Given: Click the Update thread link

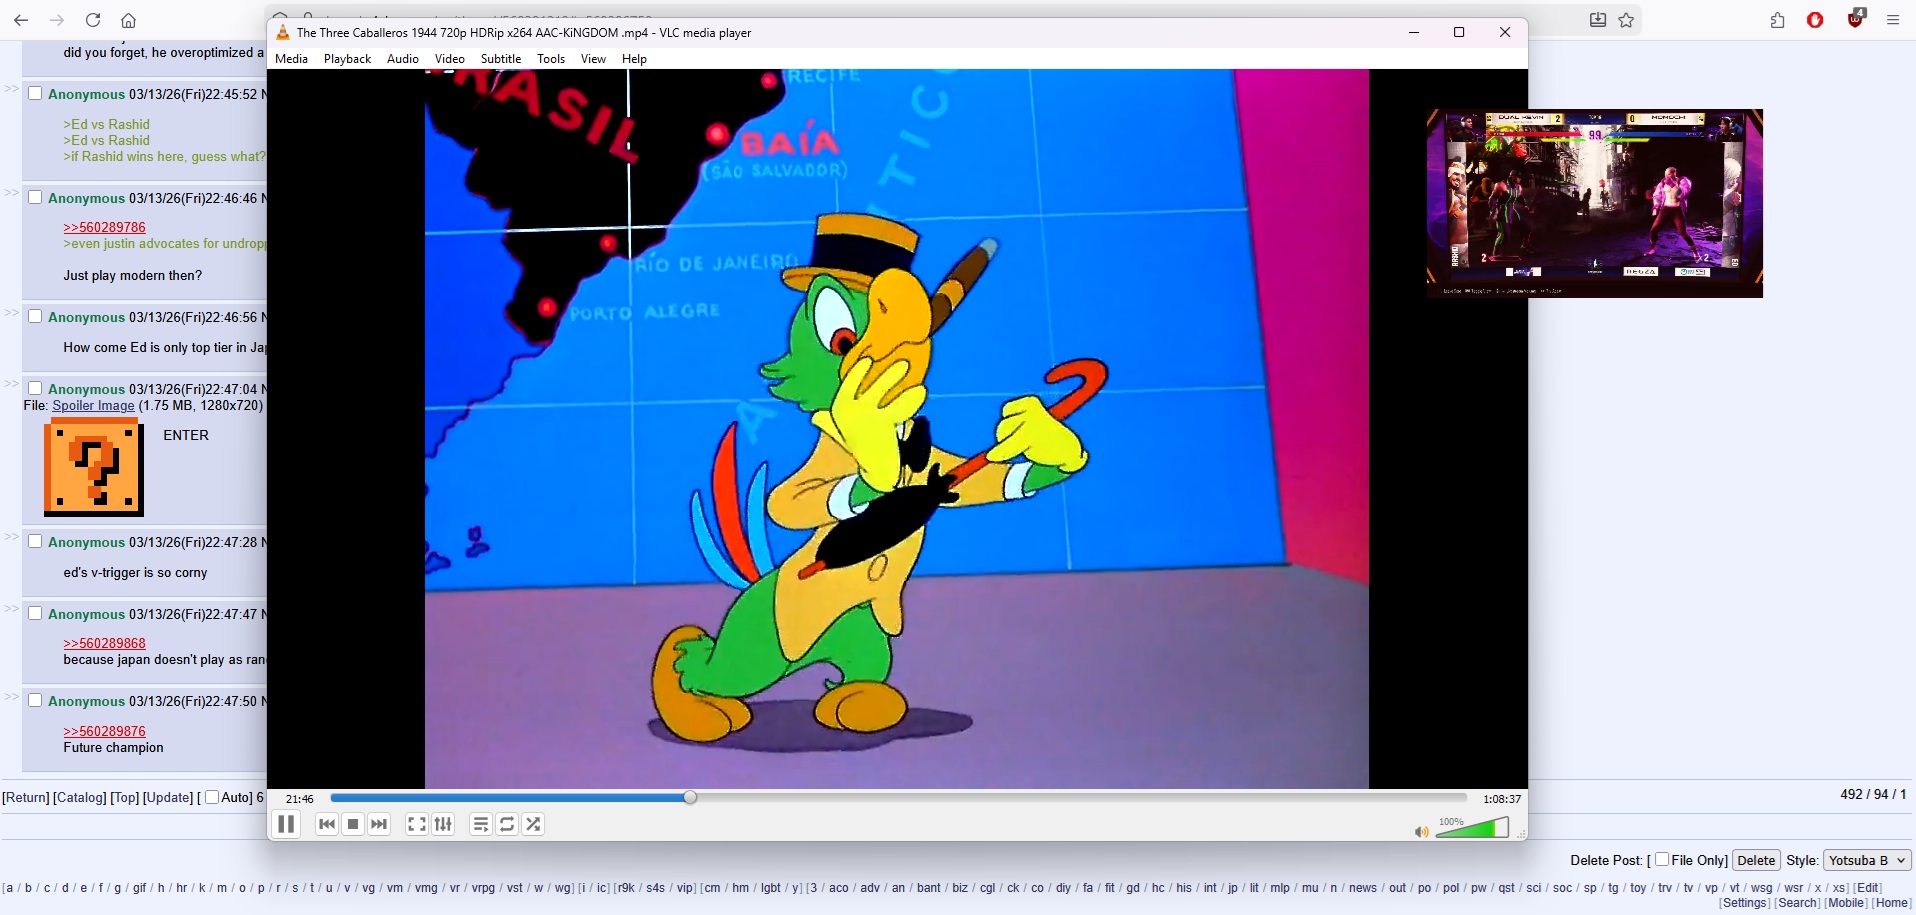Looking at the screenshot, I should pos(168,797).
